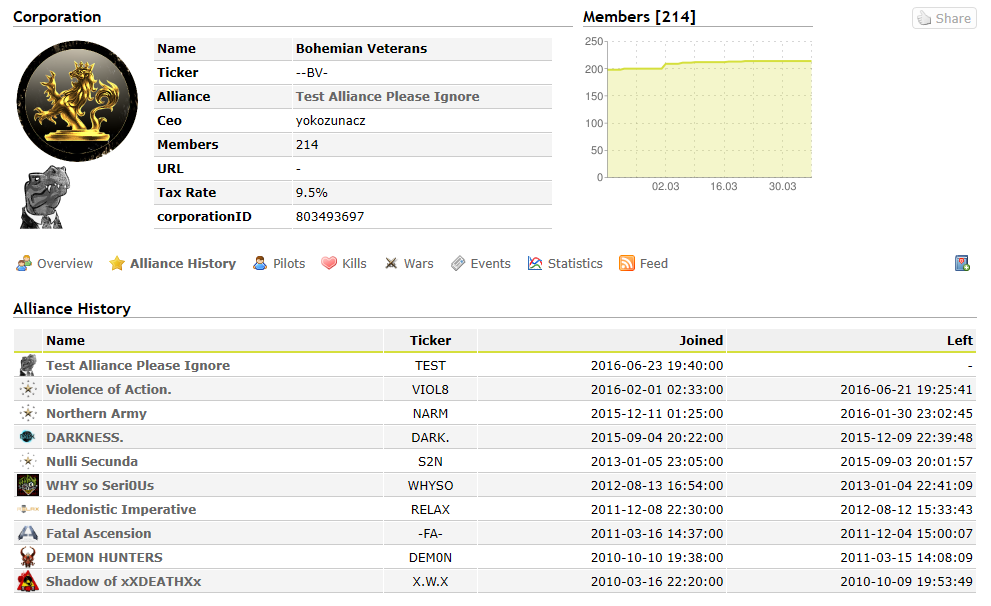The width and height of the screenshot is (991, 606).
Task: Select the VIOL8 ticker cell
Action: 430,390
